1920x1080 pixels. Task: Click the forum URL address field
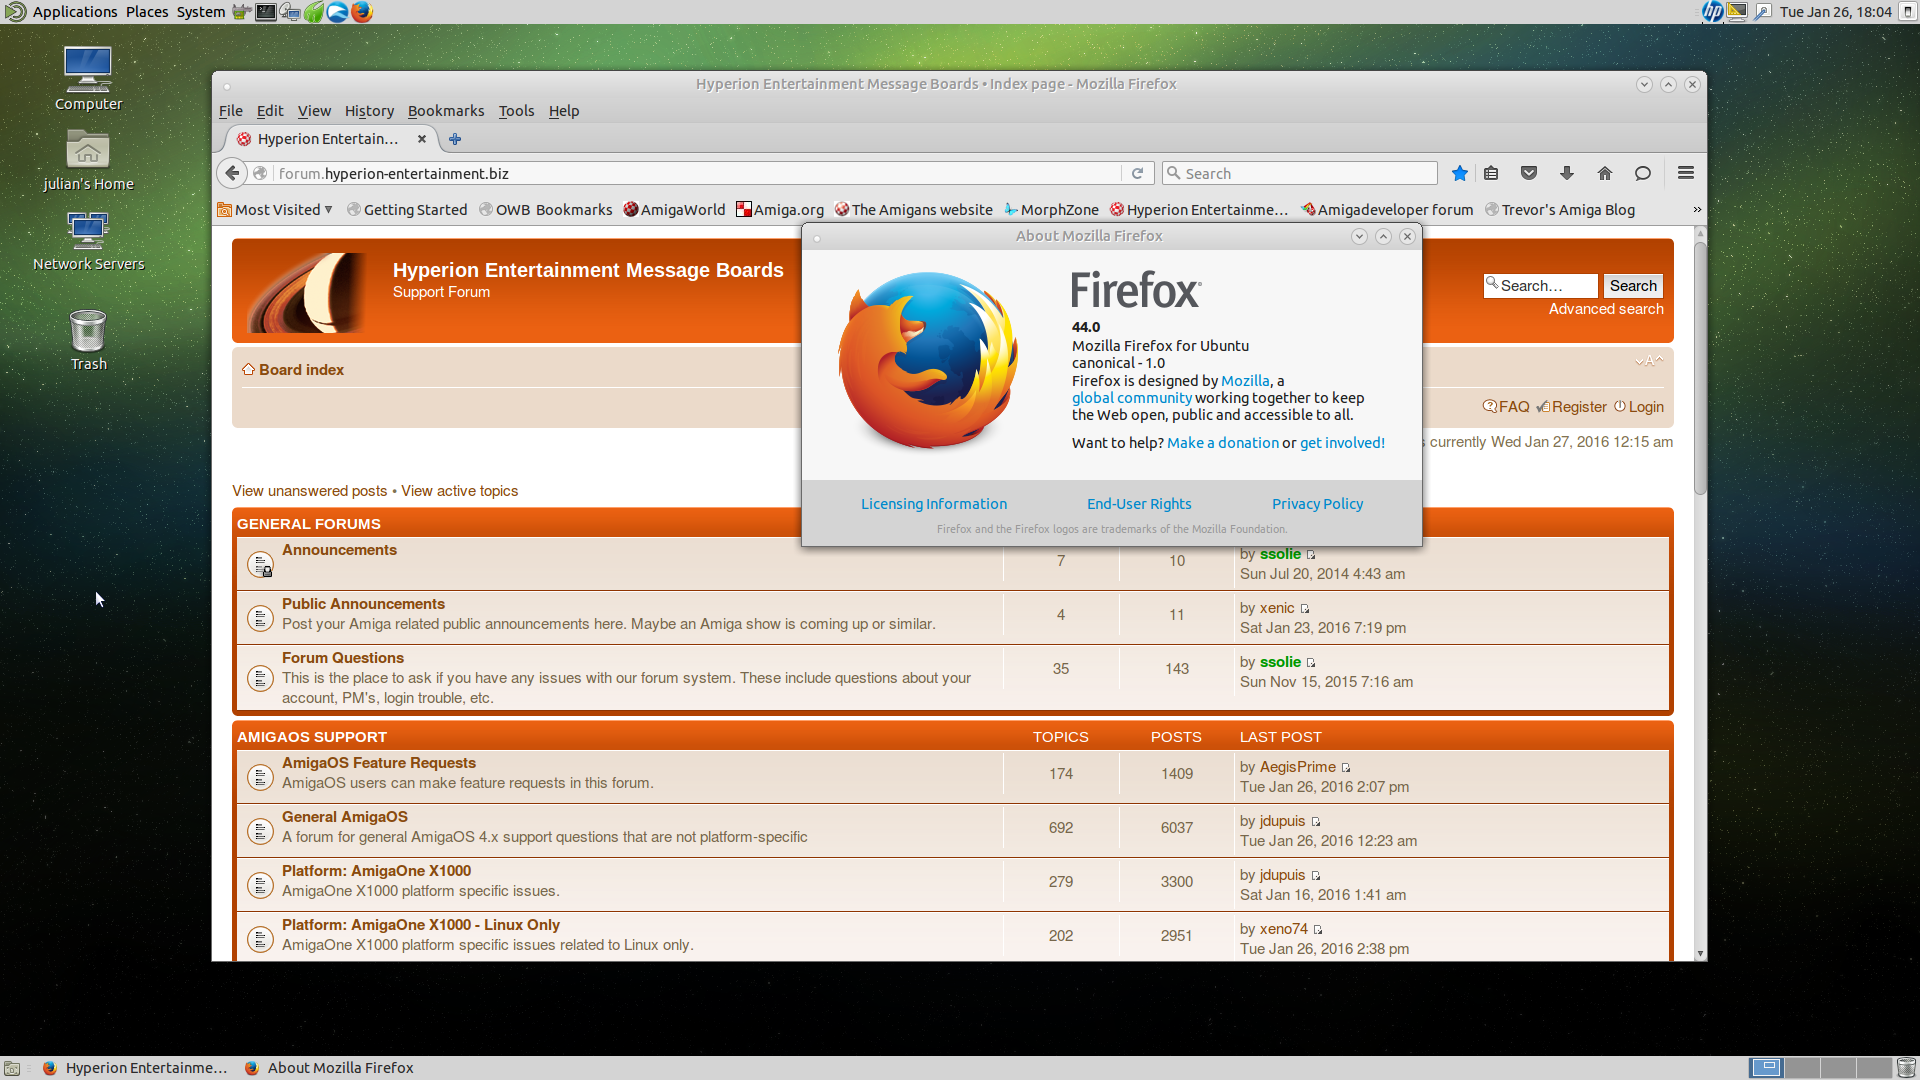coord(690,173)
